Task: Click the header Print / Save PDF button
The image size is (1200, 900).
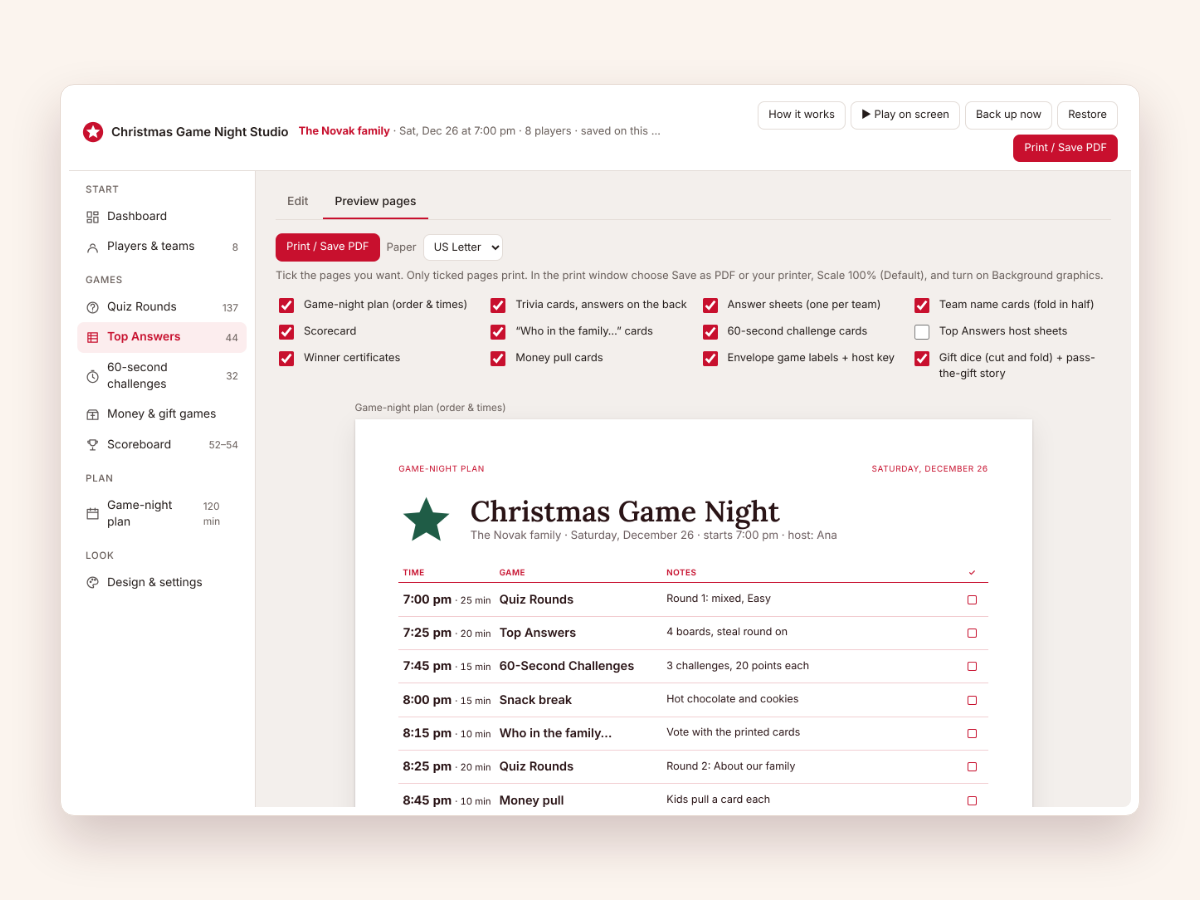Action: (x=1065, y=148)
